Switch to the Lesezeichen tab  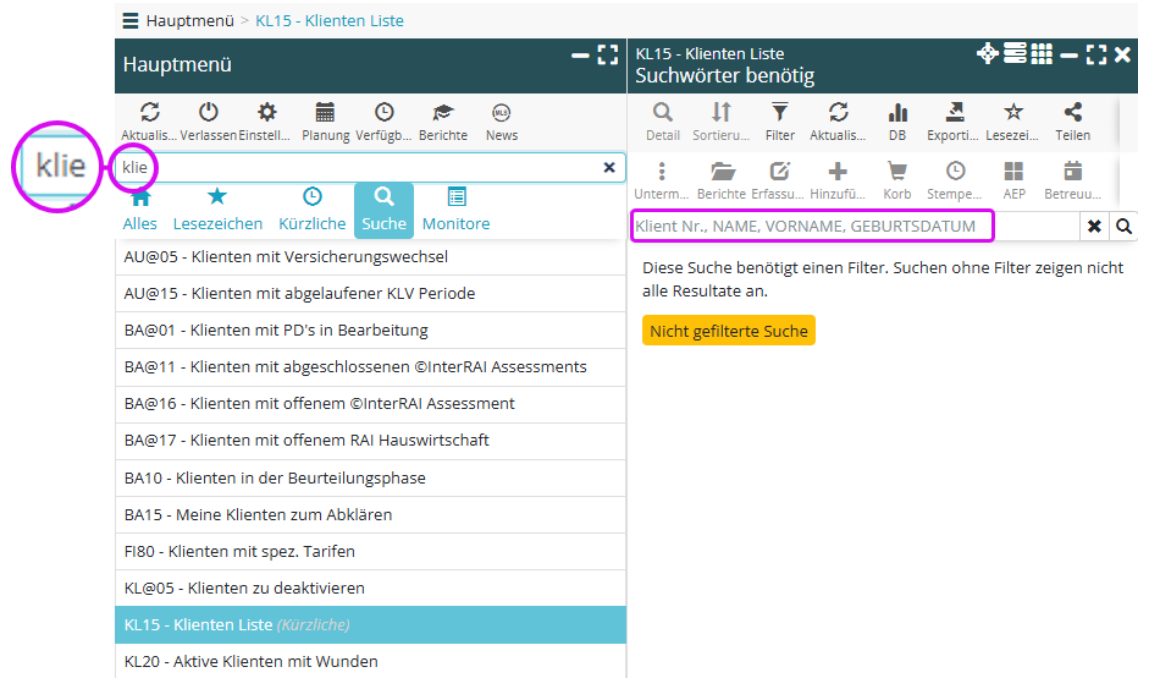tap(217, 209)
